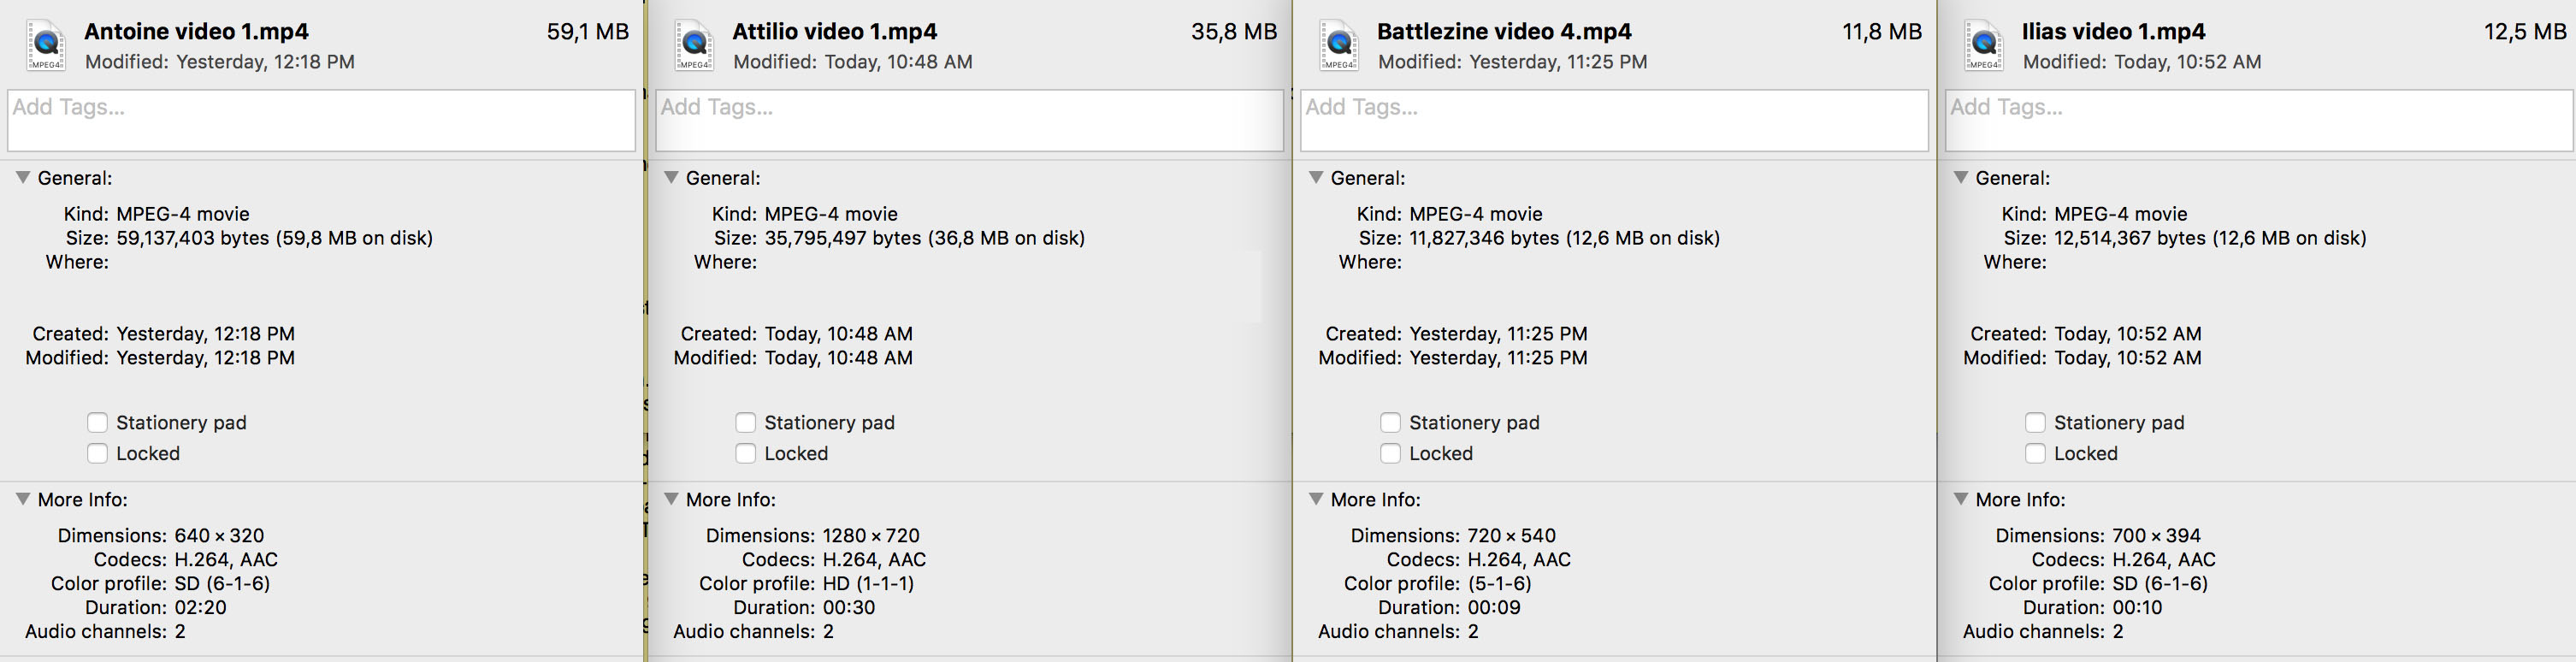Click duration value '00:09'

pyautogui.click(x=1494, y=608)
